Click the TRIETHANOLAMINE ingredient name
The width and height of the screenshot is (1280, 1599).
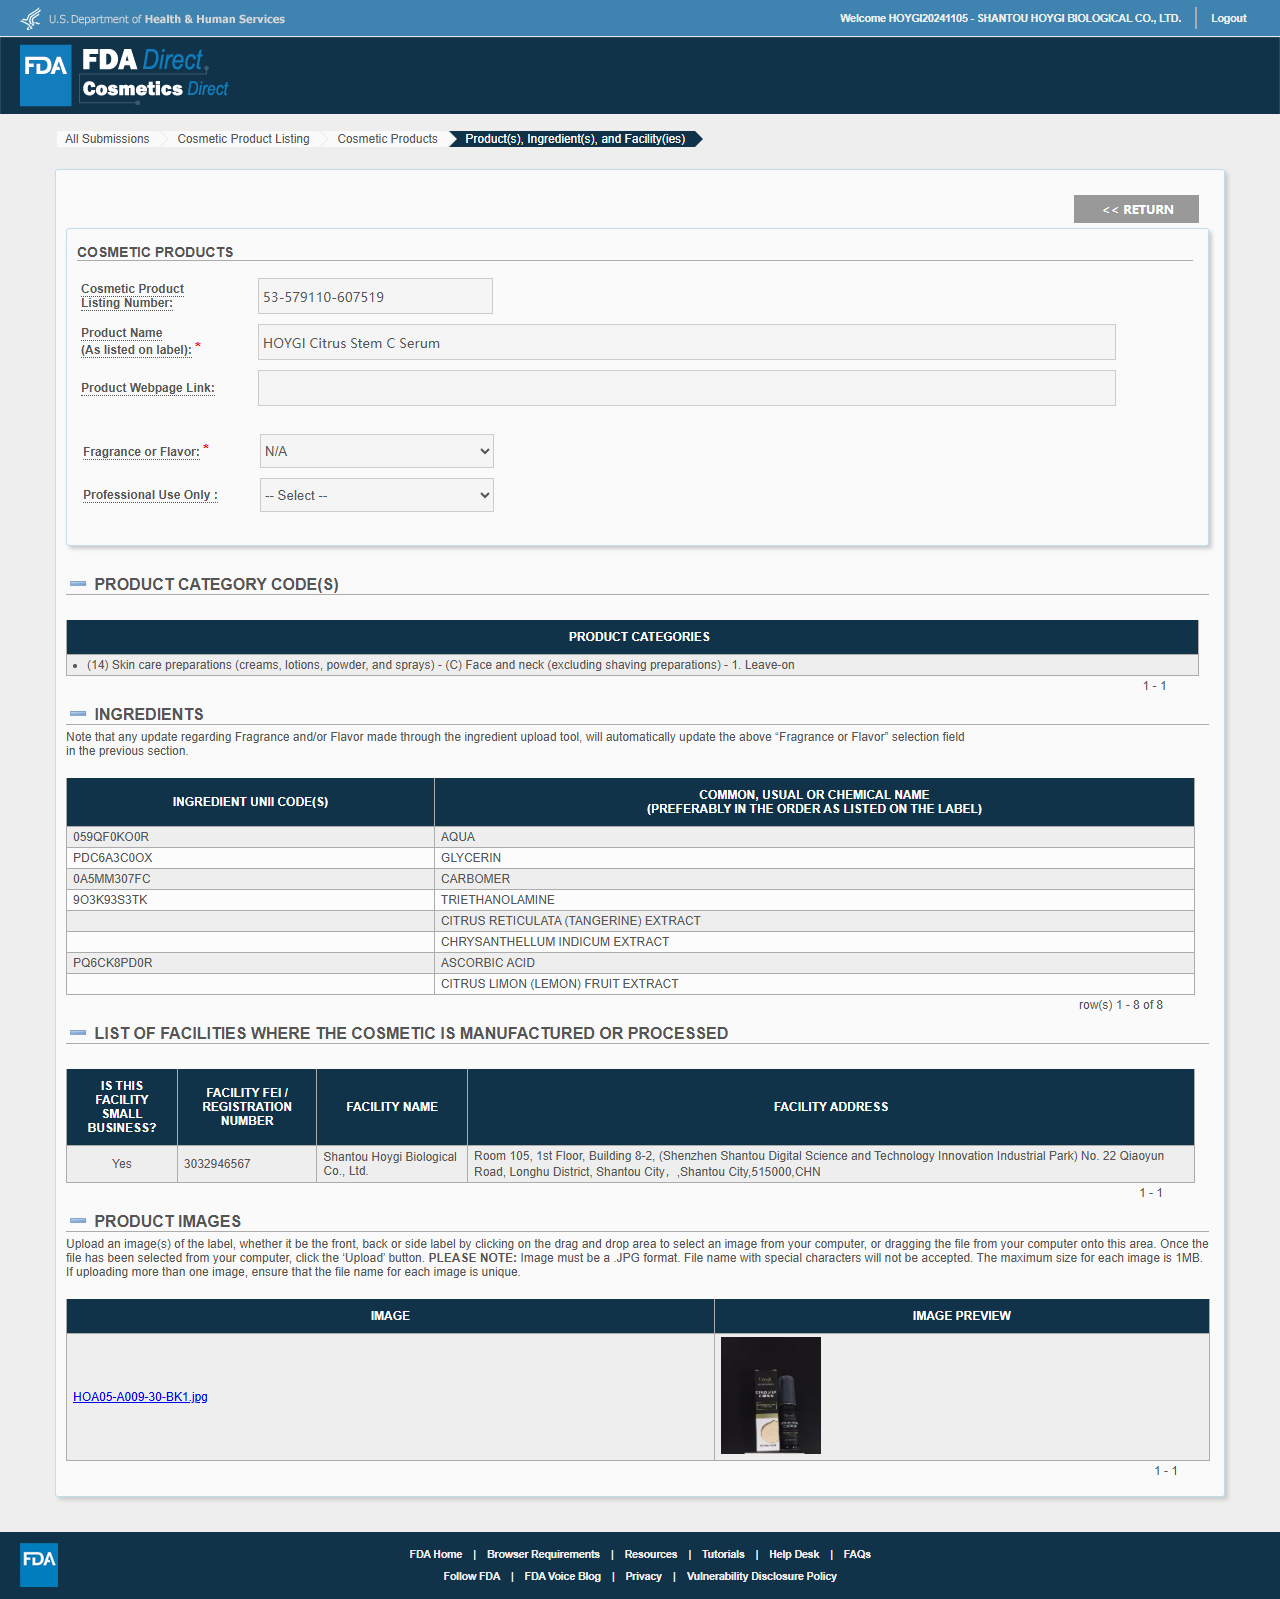[x=498, y=900]
